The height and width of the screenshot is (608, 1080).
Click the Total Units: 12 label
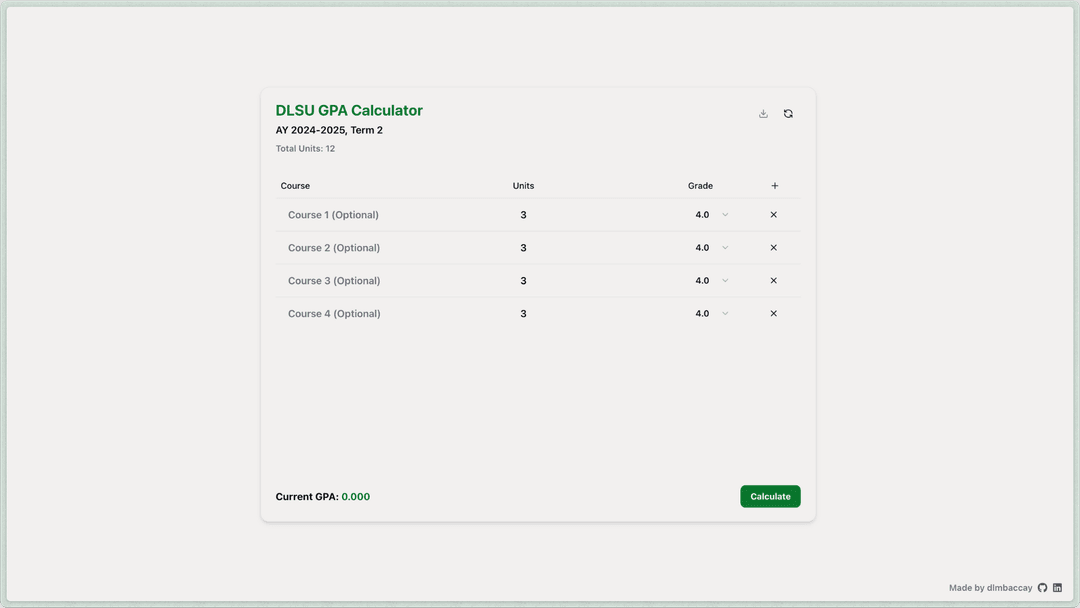coord(305,149)
